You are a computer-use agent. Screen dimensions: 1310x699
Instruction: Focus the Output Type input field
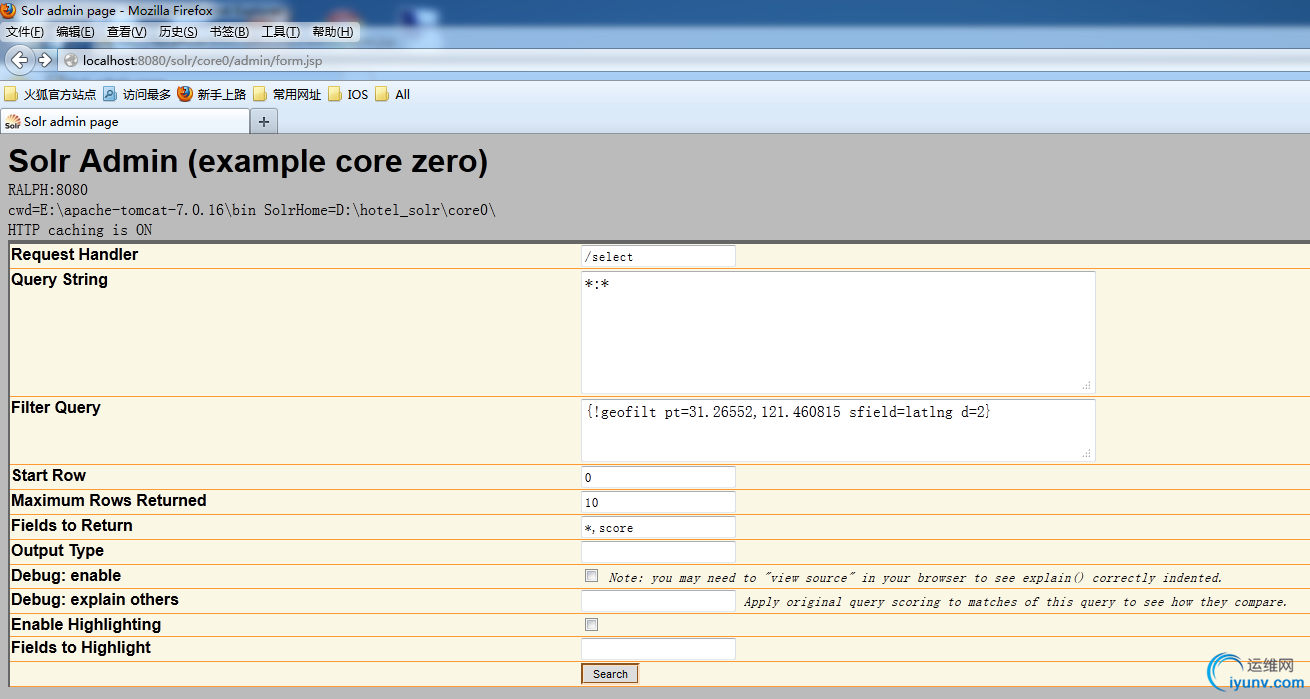658,552
